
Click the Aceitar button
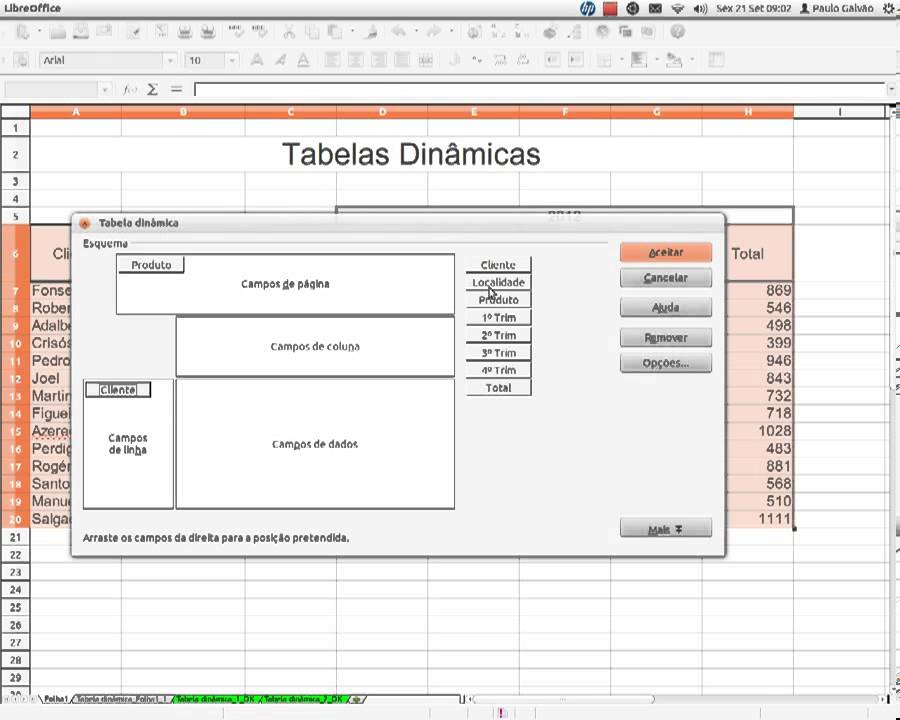(666, 252)
